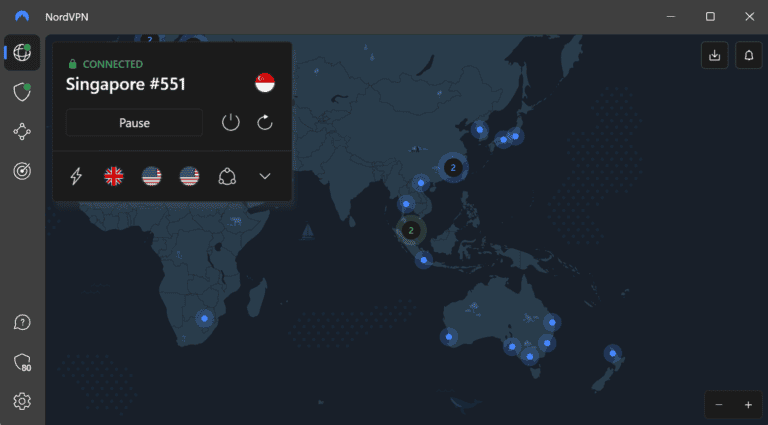Click the NordVPN logo in title bar

(22, 16)
